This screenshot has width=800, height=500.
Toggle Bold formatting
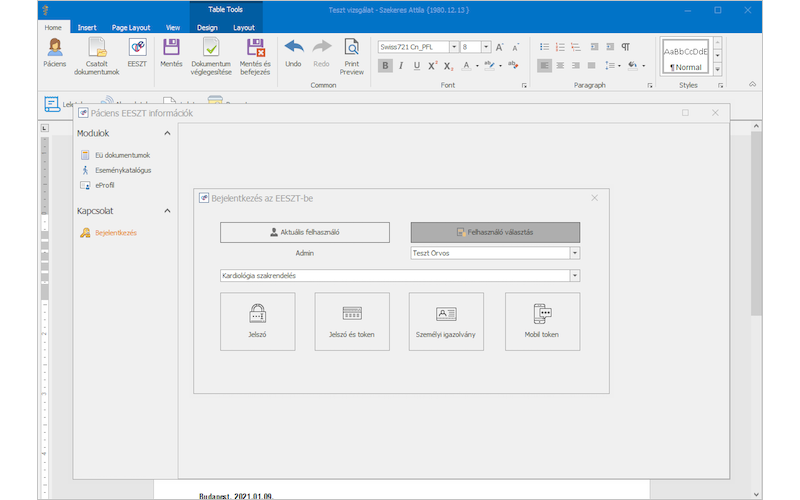[x=386, y=66]
